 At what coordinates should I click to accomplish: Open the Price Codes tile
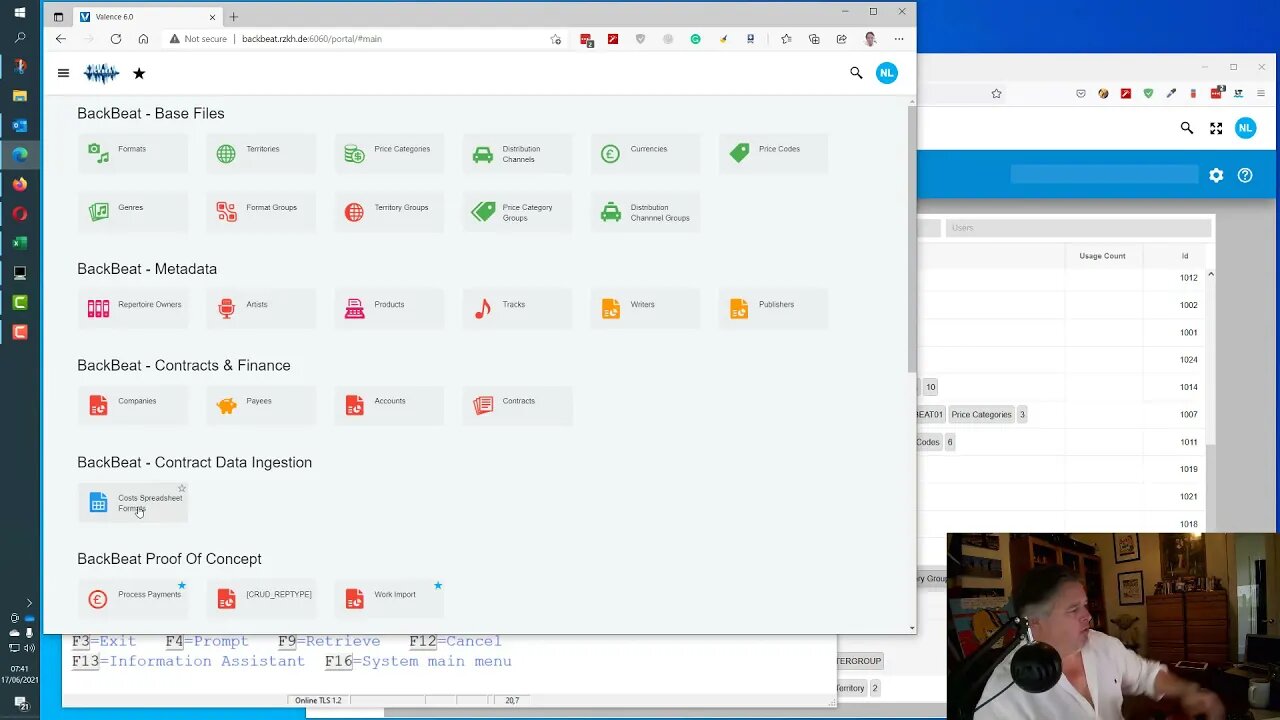click(x=772, y=153)
